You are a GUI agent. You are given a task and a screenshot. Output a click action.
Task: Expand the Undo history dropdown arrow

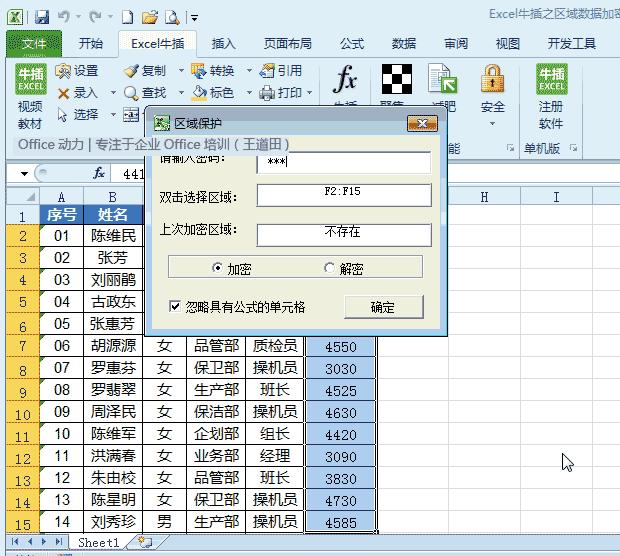click(78, 17)
